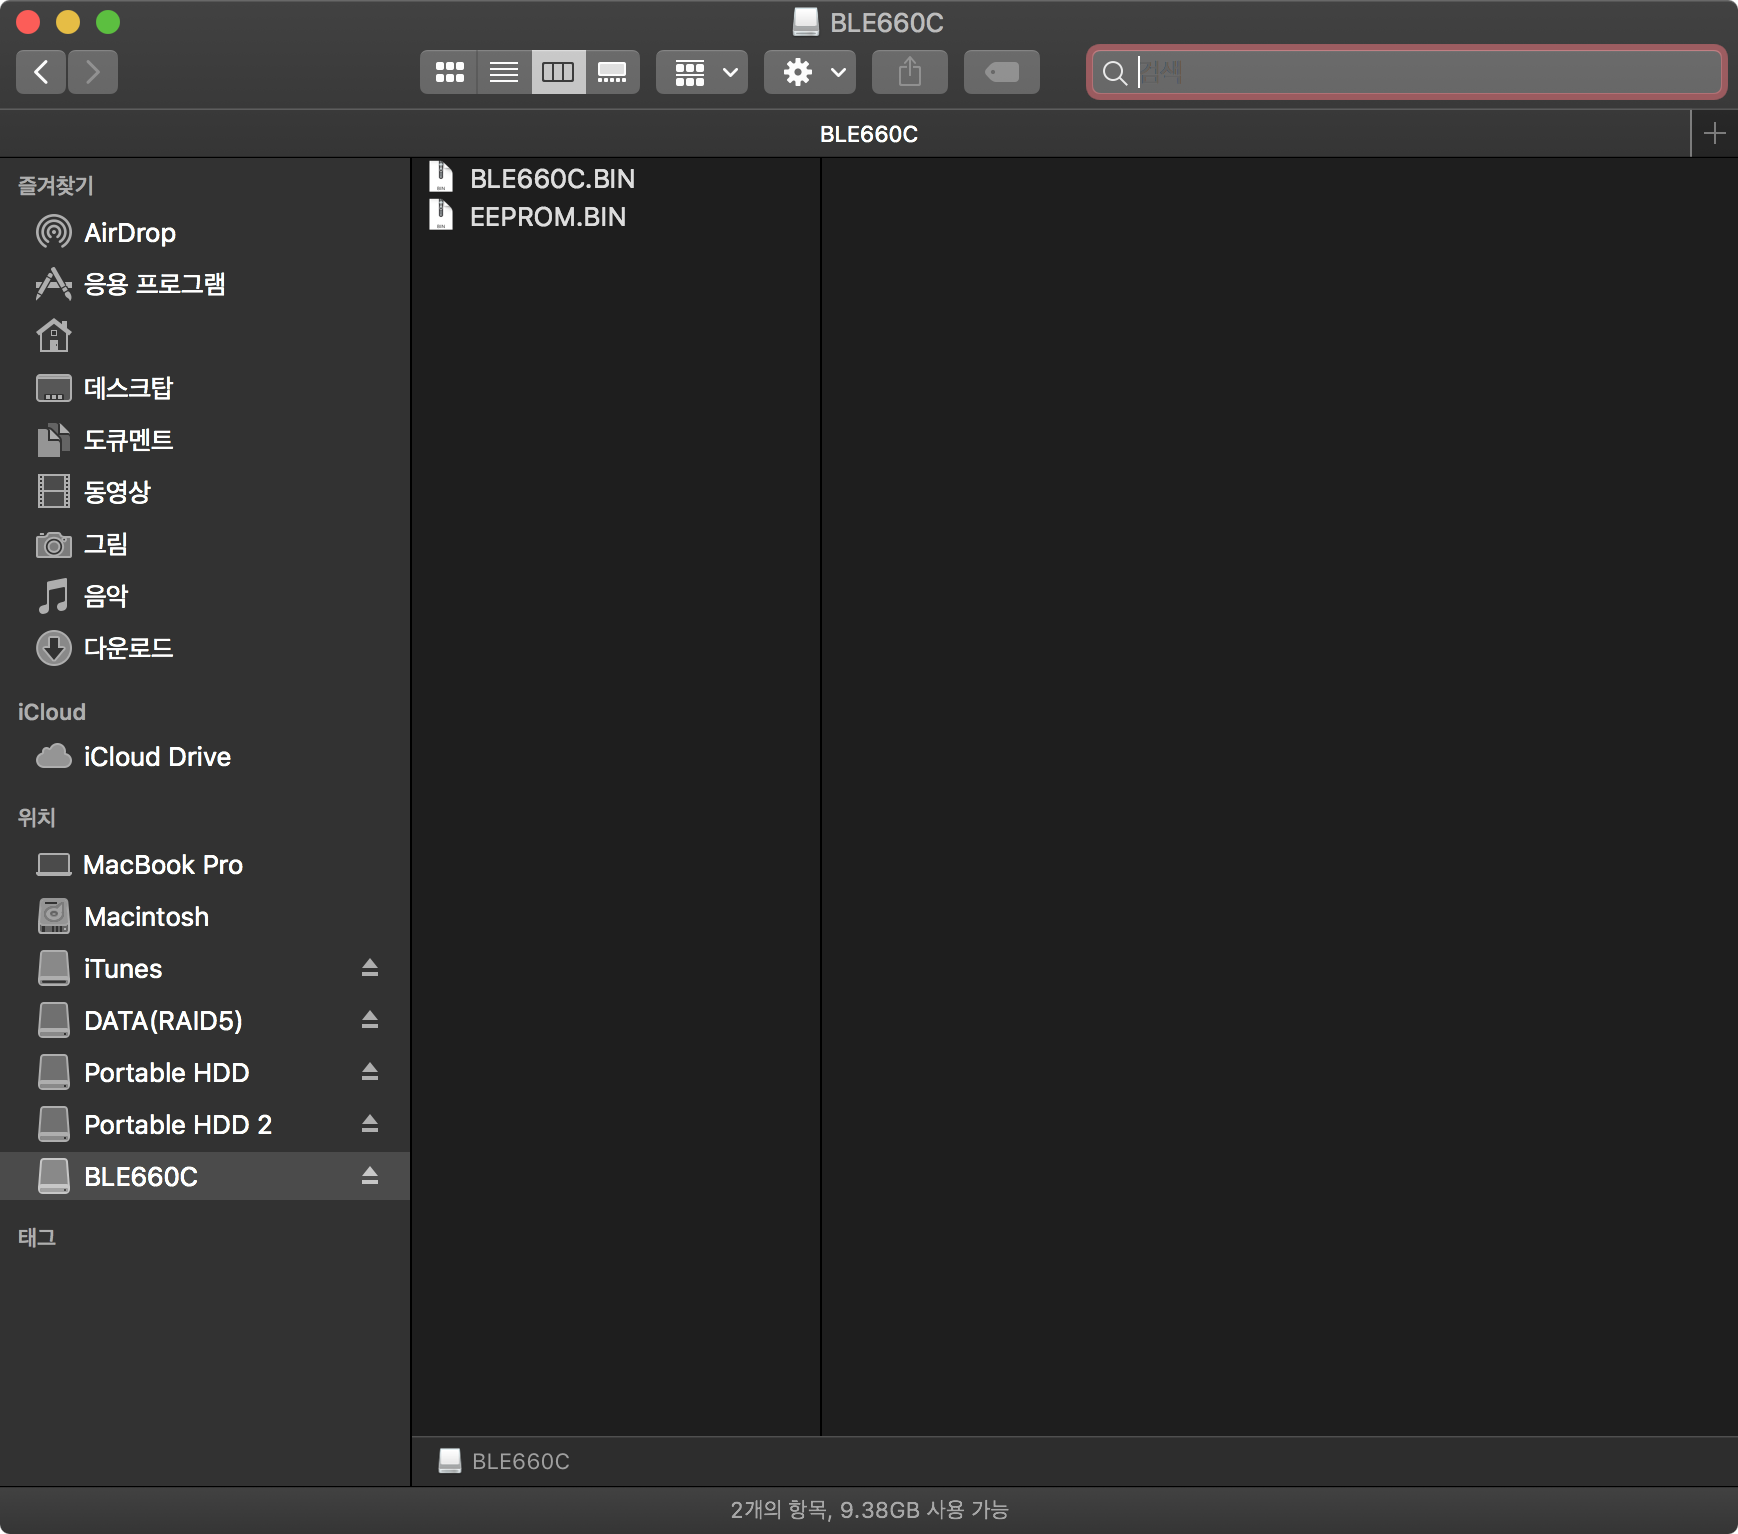Image resolution: width=1738 pixels, height=1534 pixels.
Task: Eject the Portable HDD volume
Action: (x=370, y=1071)
